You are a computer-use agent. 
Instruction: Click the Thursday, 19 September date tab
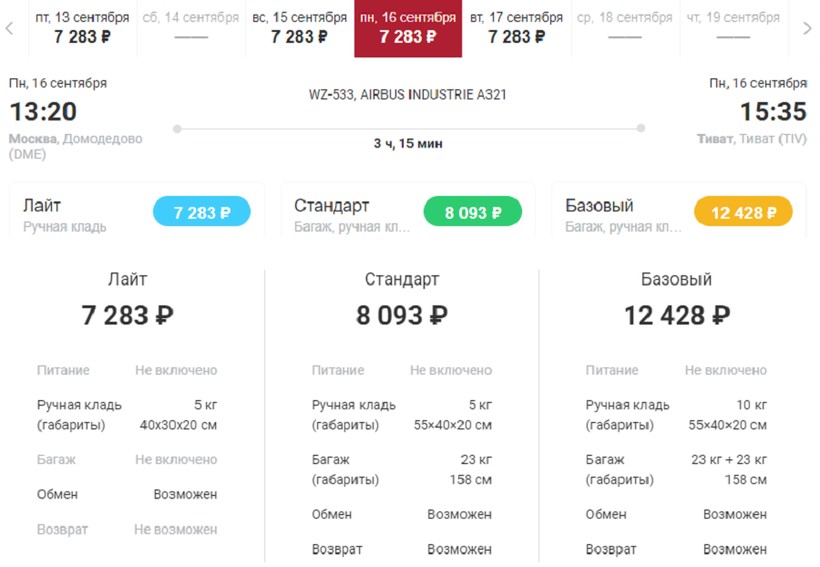click(733, 28)
